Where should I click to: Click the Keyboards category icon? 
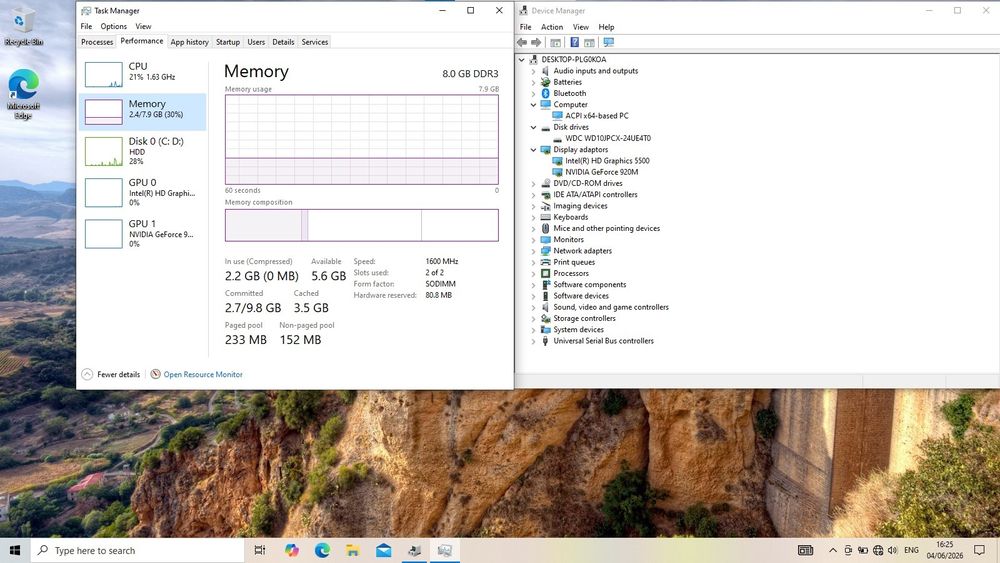545,217
